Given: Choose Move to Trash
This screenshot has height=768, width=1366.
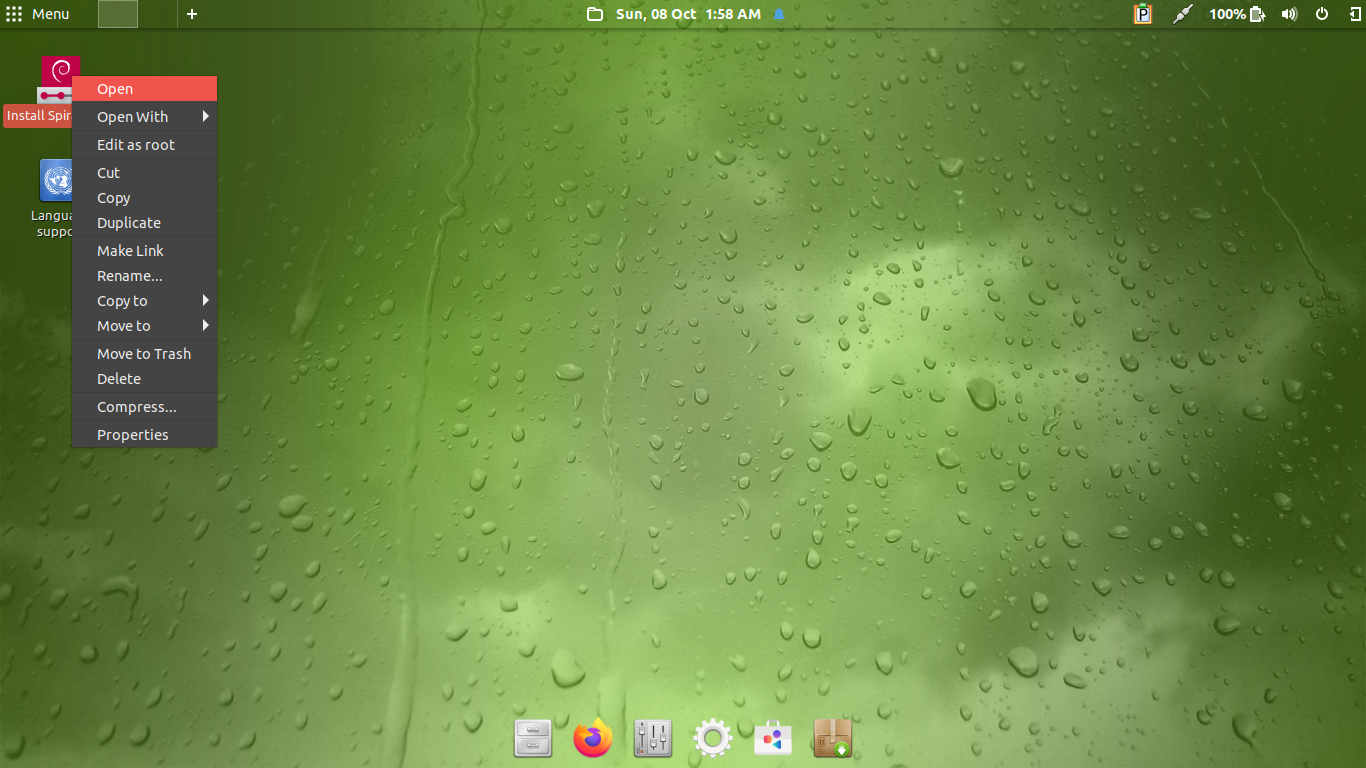Looking at the screenshot, I should (x=144, y=354).
